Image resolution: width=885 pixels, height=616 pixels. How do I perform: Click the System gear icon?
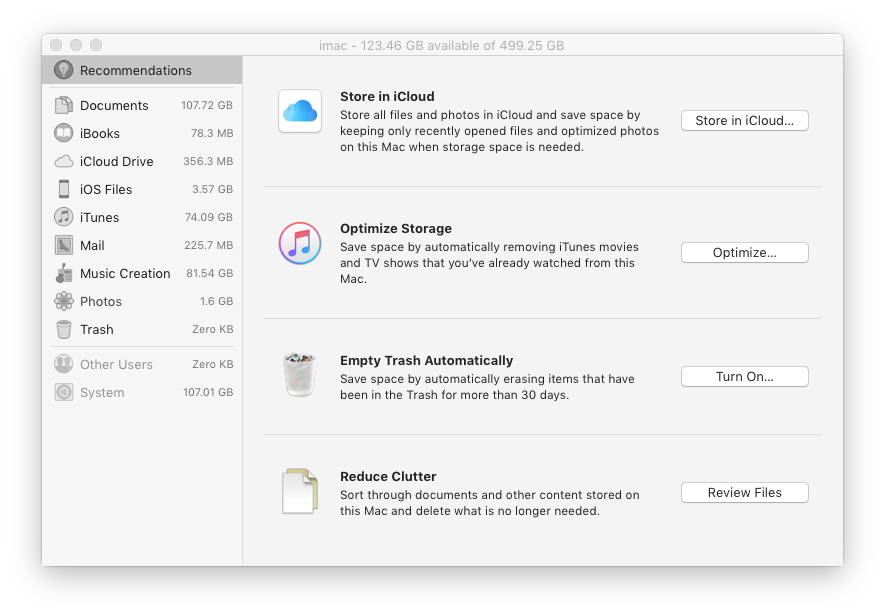pyautogui.click(x=64, y=392)
